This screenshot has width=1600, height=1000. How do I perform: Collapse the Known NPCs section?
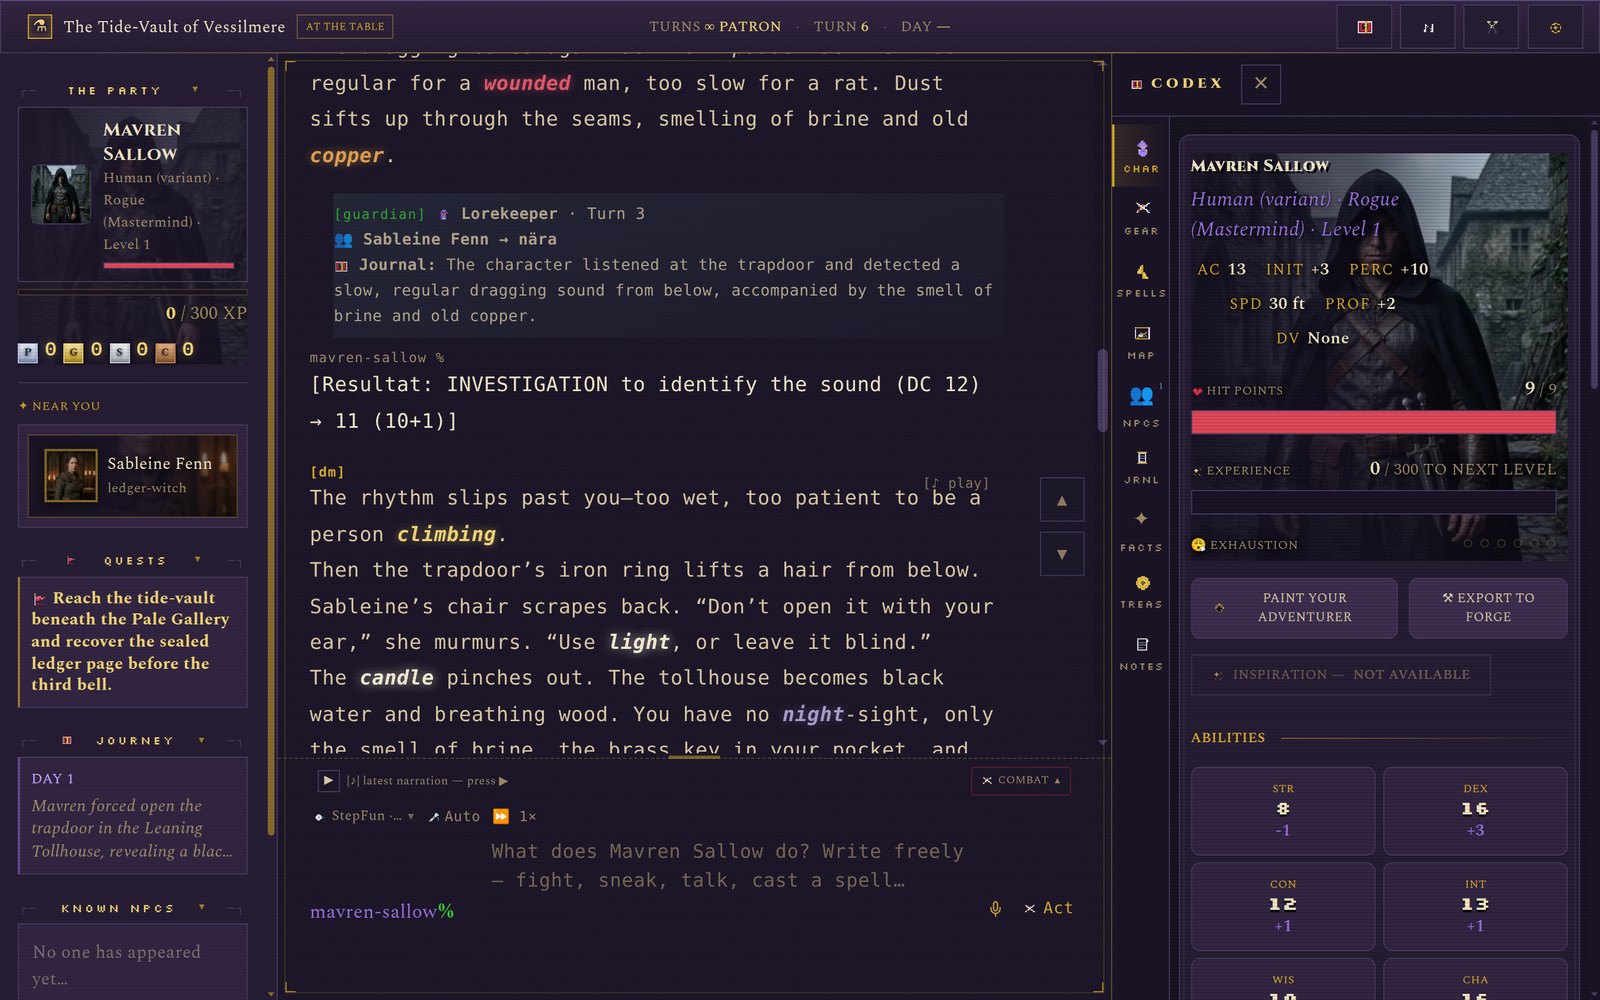point(202,908)
